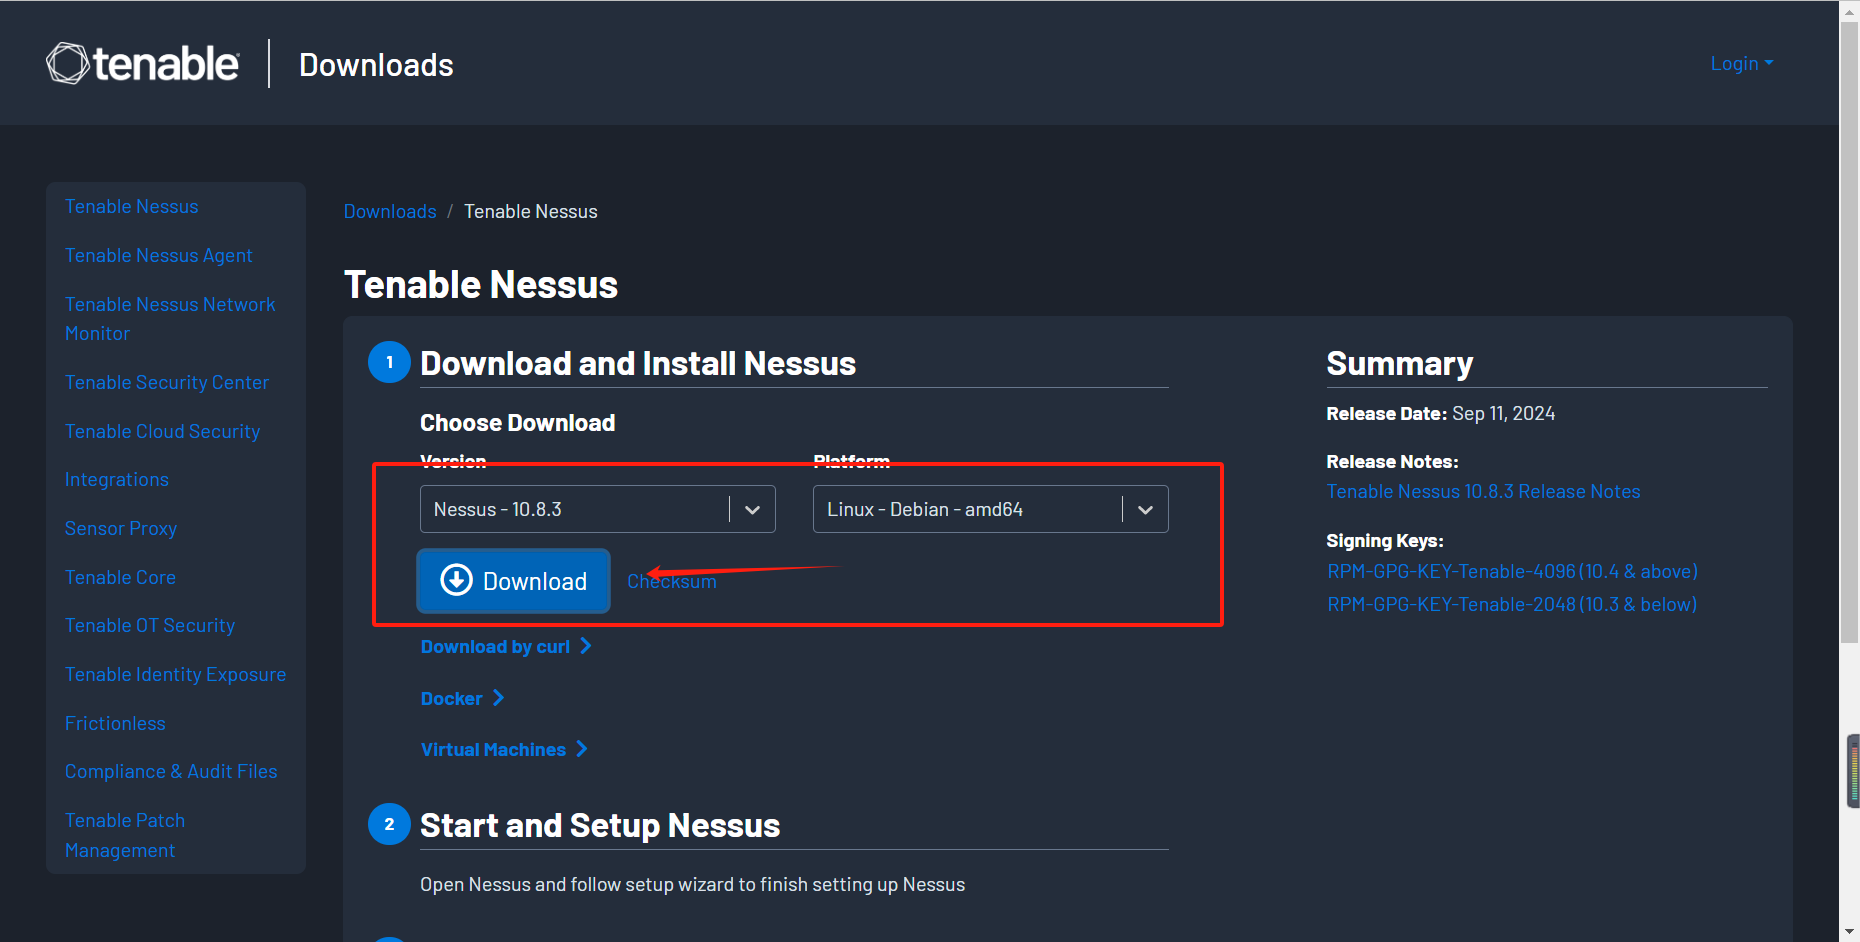
Task: Click the Tenable logo icon
Action: pos(68,64)
